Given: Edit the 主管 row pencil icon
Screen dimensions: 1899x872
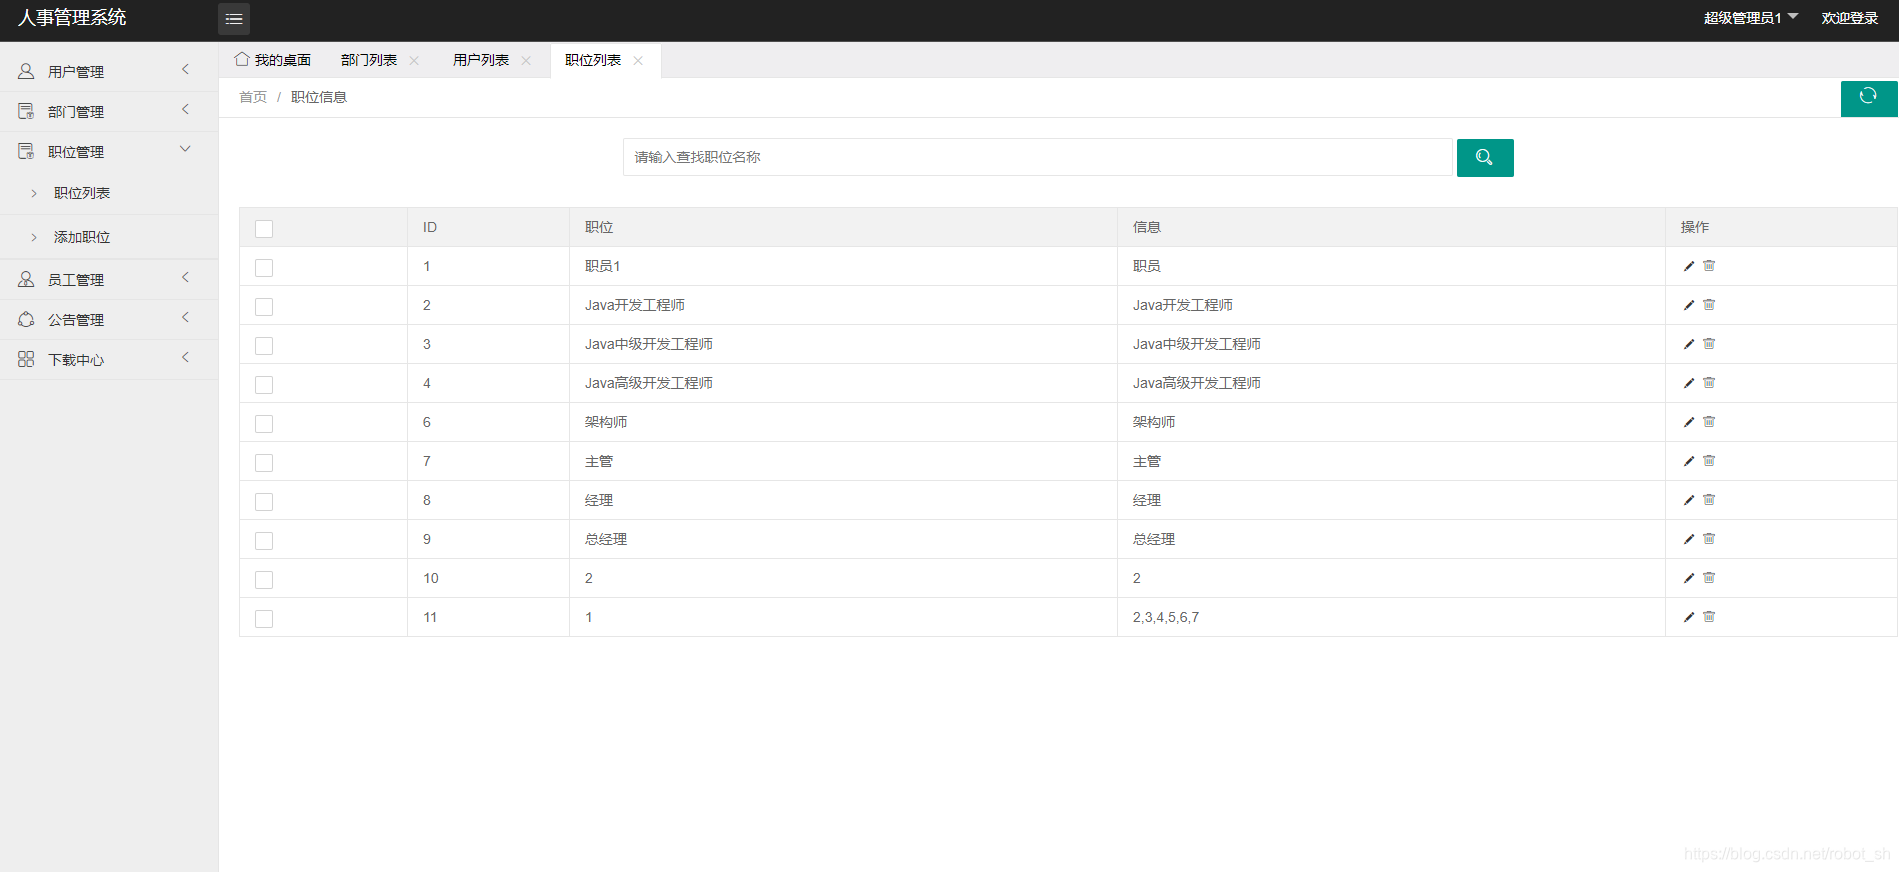Looking at the screenshot, I should (x=1689, y=461).
